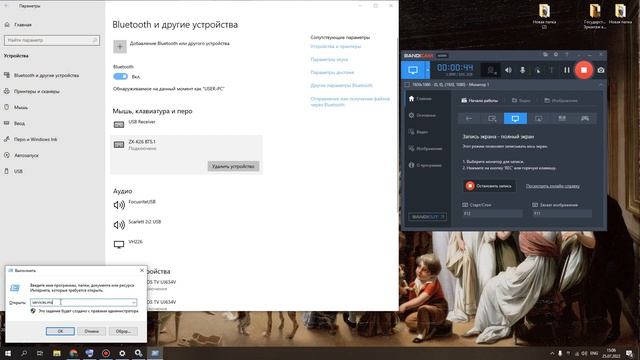
Task: Pause the Bandicam recording
Action: tap(567, 70)
